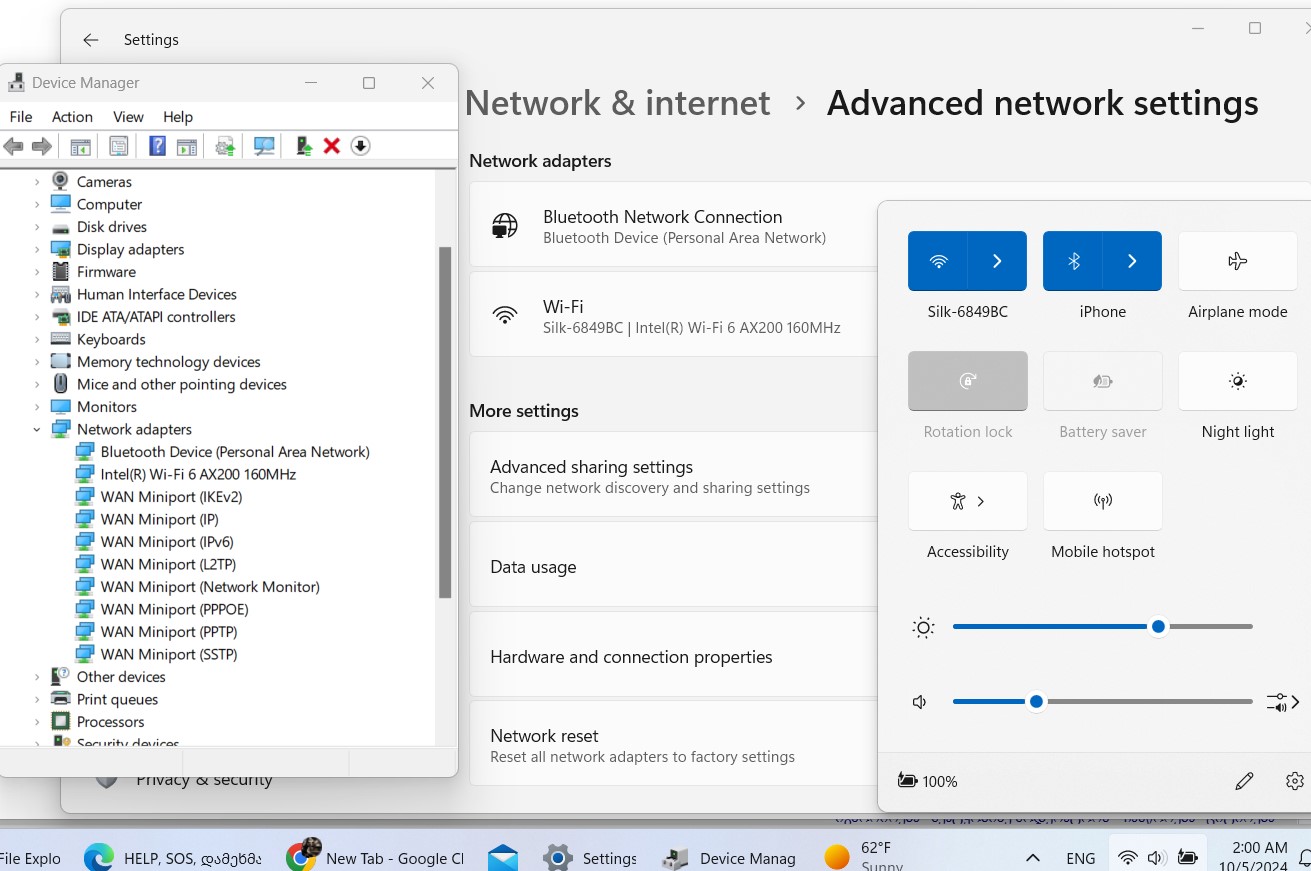Select WAN Miniport (SSTP) in the tree
Viewport: 1311px width, 871px height.
169,654
